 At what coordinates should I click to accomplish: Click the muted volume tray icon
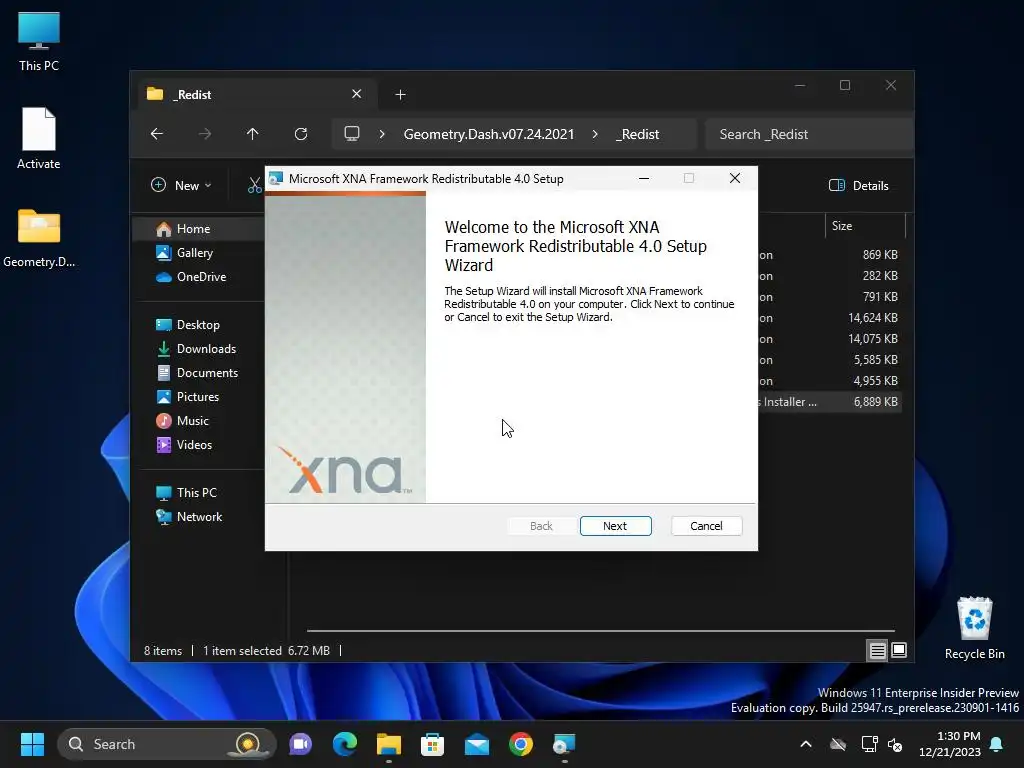click(x=895, y=744)
